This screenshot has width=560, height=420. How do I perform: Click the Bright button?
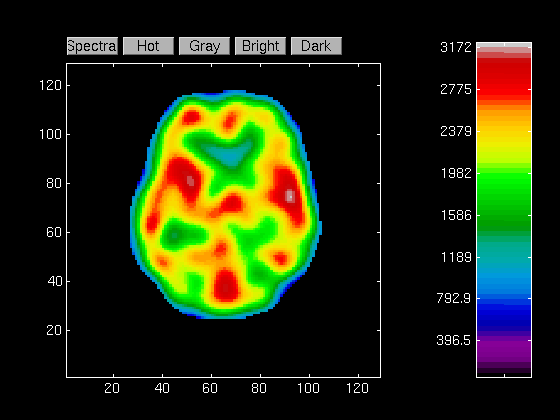click(x=260, y=46)
